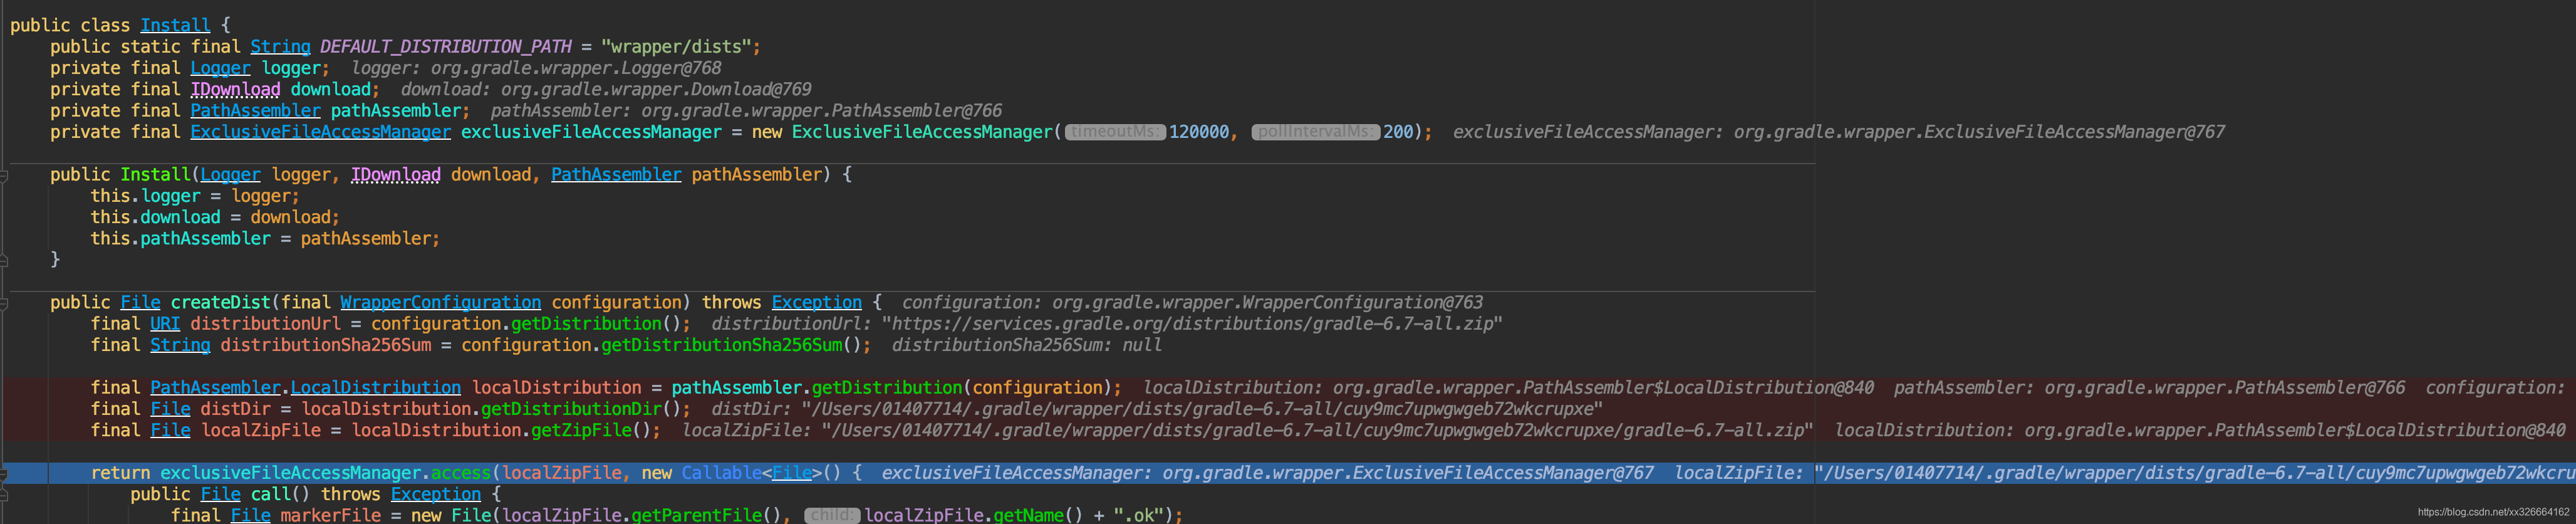Screen dimensions: 2576x524
Task: Collapse the createDist method fold marker
Action: click(4, 303)
